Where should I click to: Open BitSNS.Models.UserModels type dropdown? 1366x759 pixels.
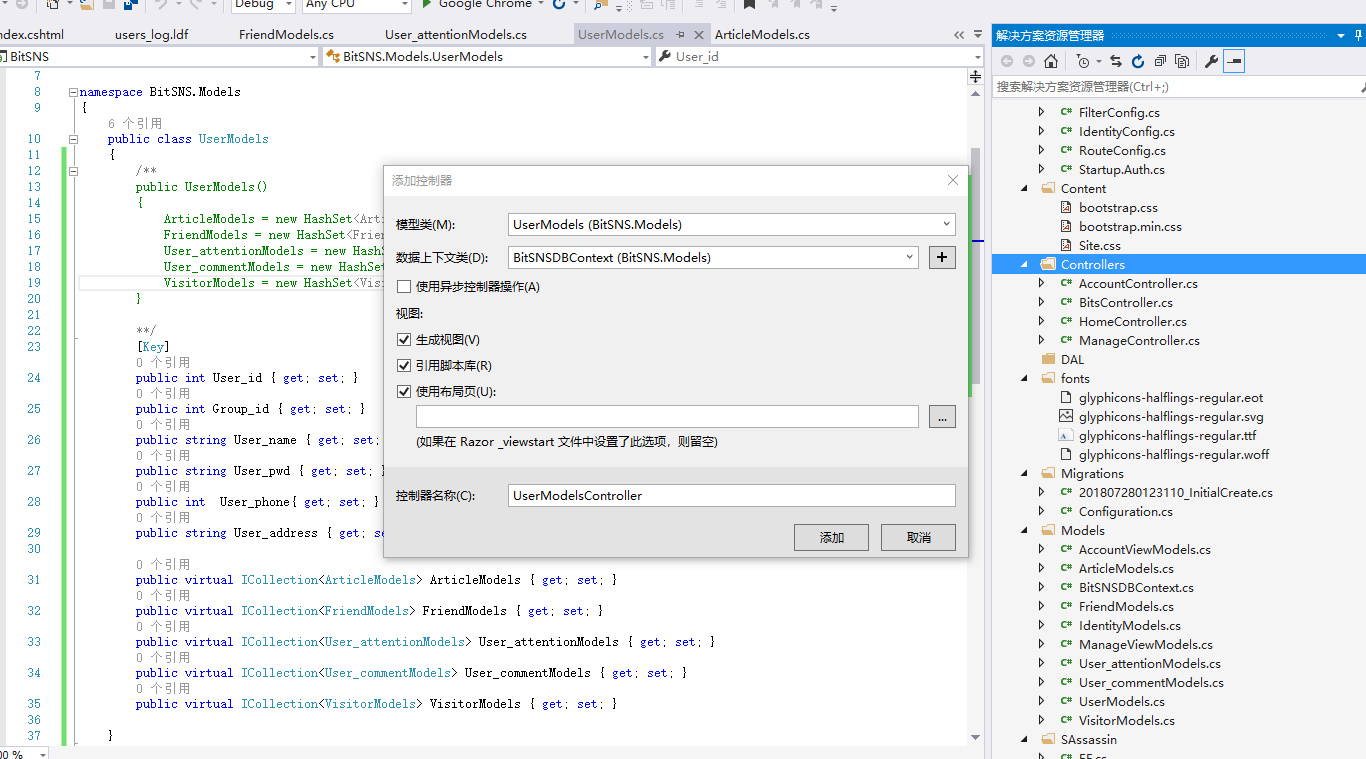pos(646,57)
